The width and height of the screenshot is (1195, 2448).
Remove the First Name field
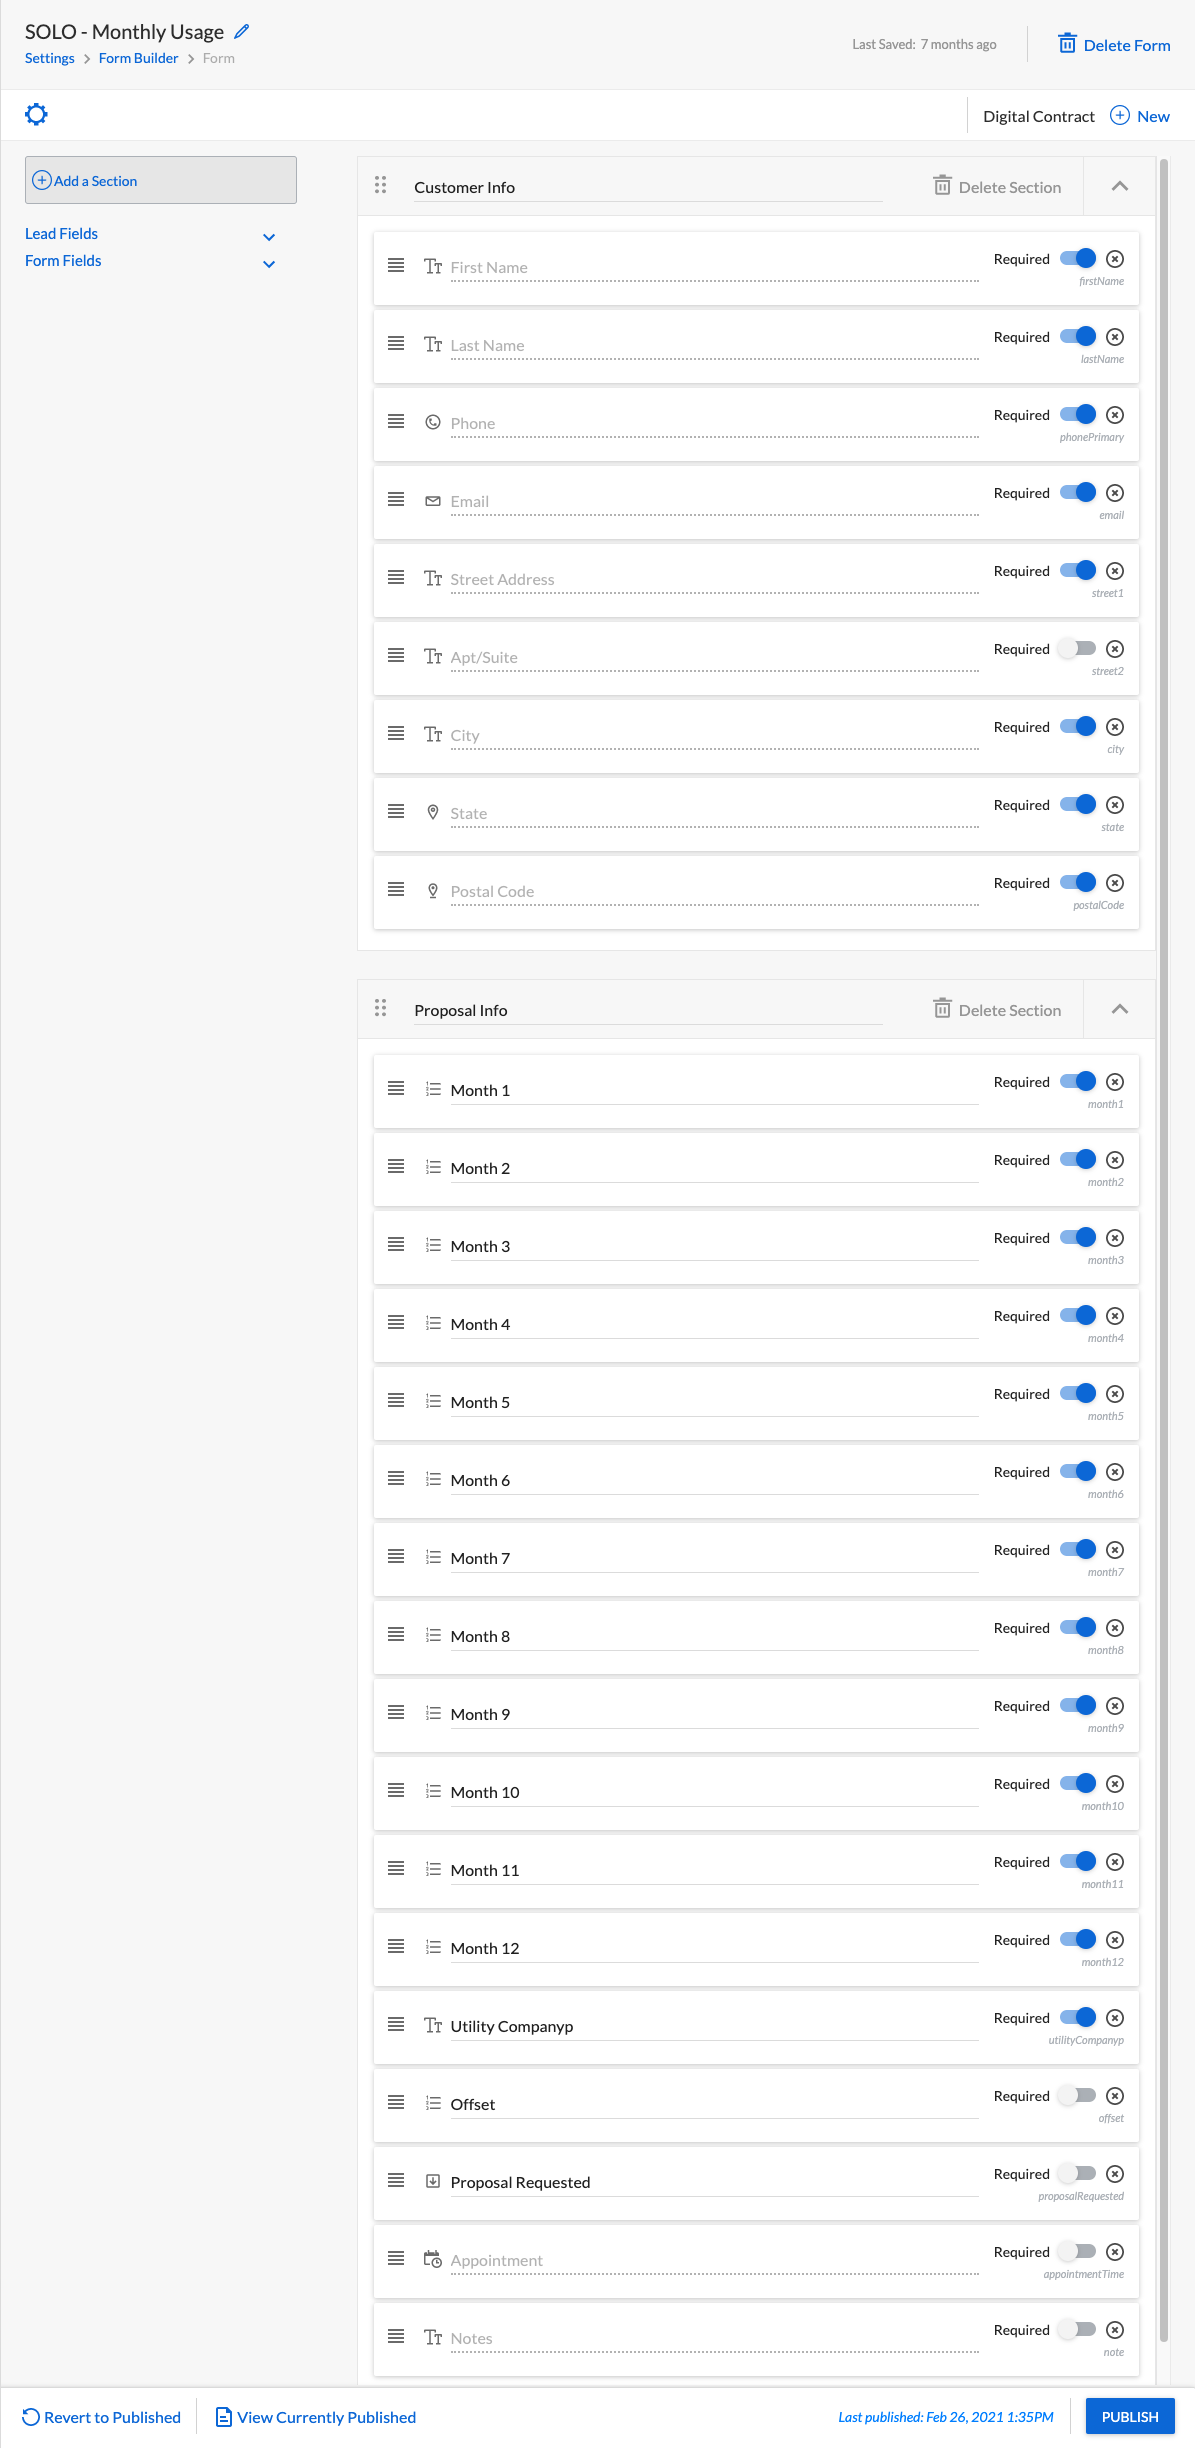point(1115,259)
